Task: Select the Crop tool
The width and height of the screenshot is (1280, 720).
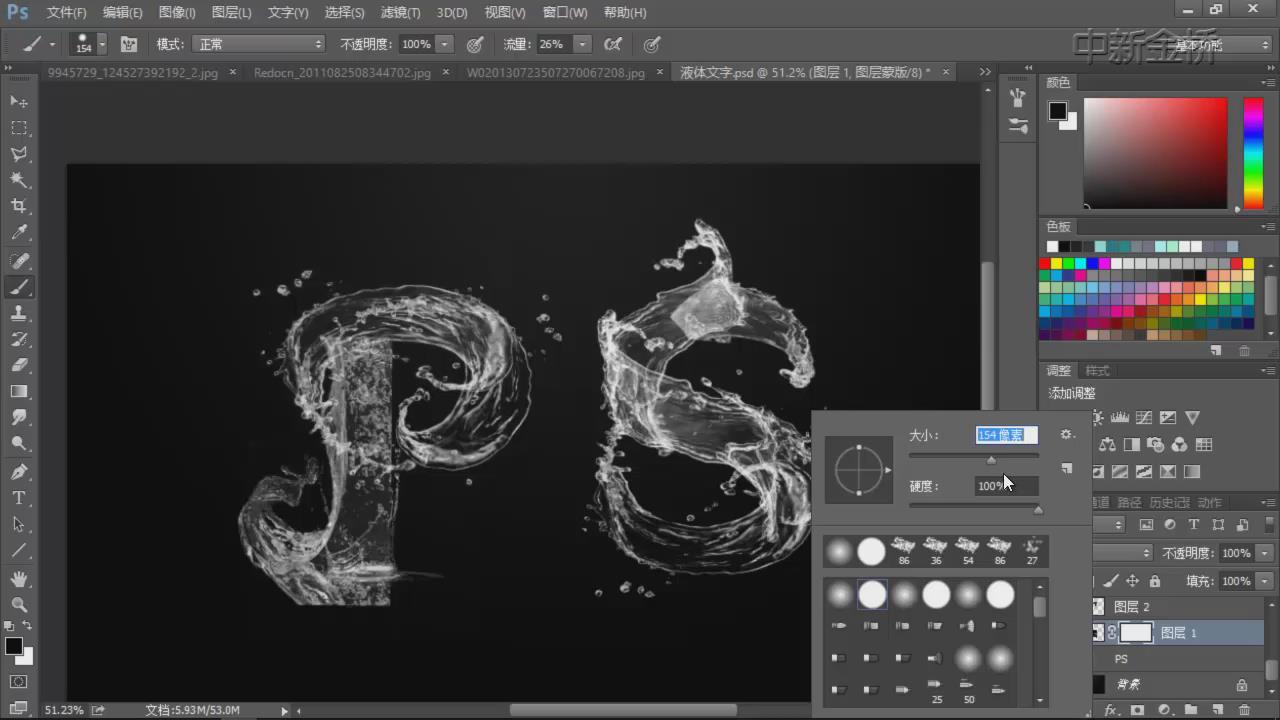Action: [x=19, y=206]
